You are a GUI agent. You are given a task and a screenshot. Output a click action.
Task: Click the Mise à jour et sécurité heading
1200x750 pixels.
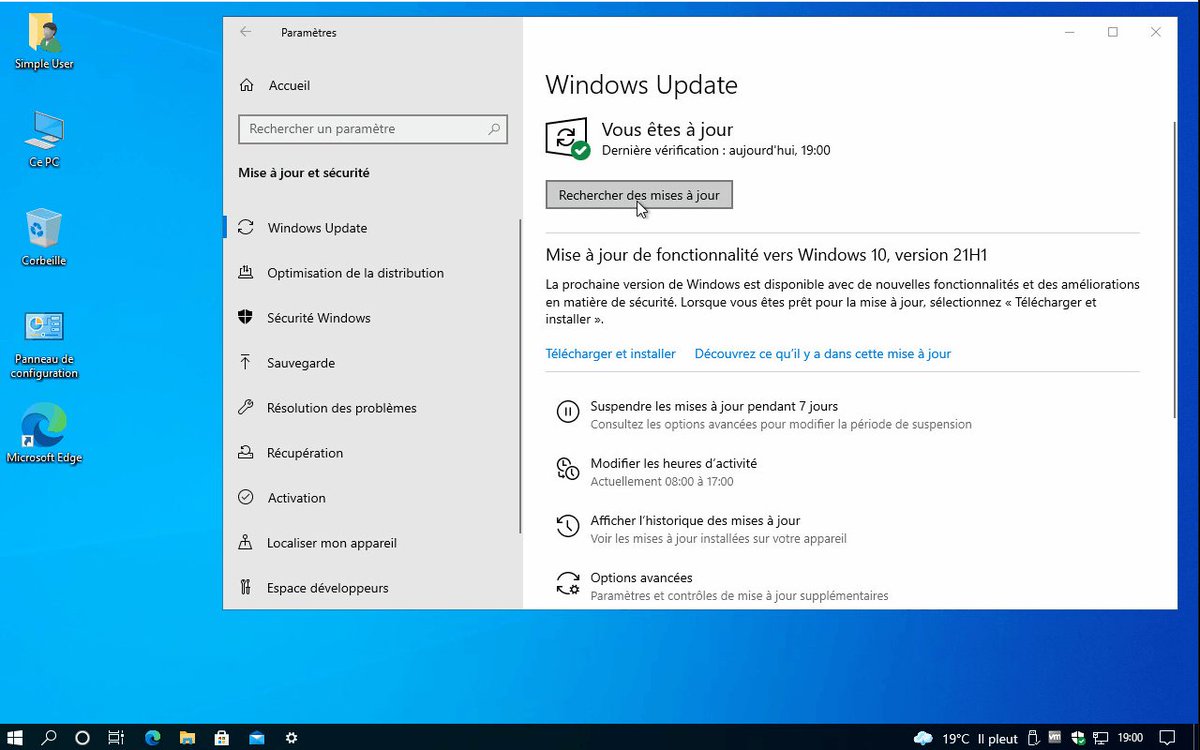304,173
